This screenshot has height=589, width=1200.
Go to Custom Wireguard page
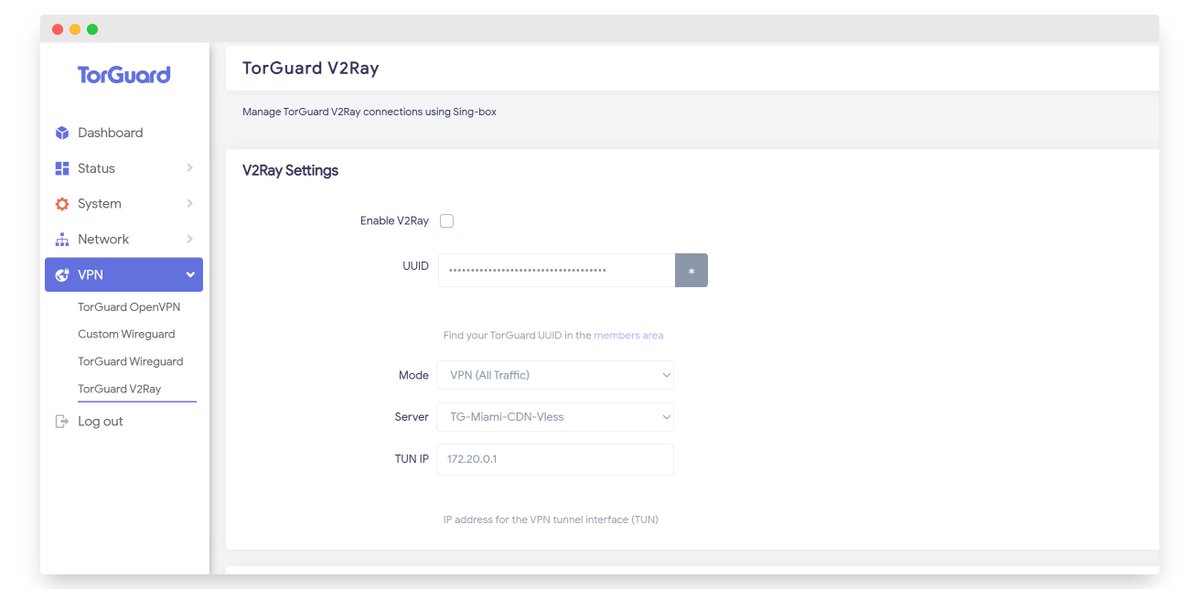click(x=126, y=334)
